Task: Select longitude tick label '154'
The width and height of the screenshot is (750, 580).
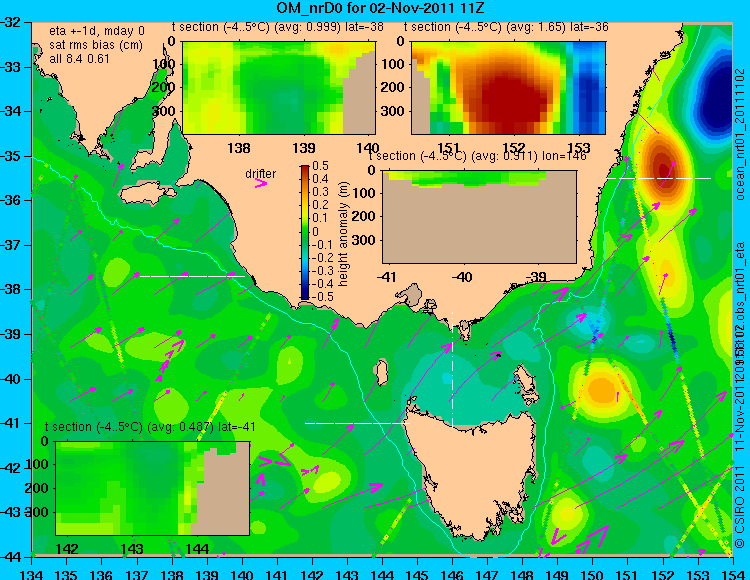Action: click(x=732, y=574)
